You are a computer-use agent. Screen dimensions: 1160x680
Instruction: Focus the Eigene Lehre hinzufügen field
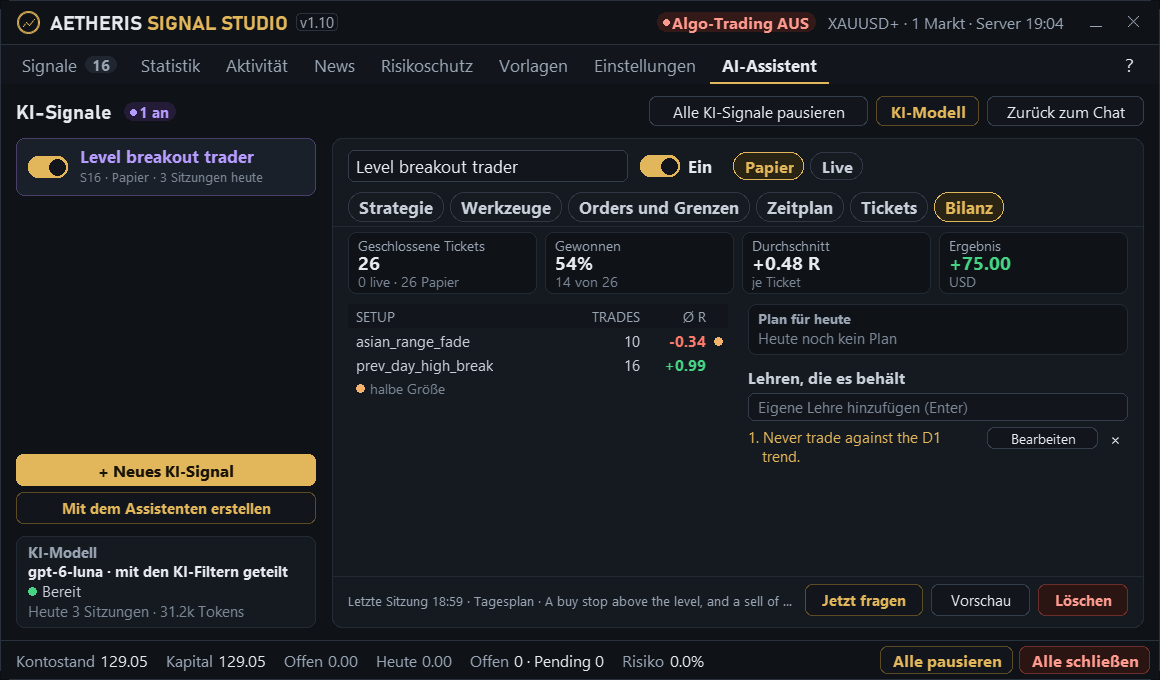(937, 408)
